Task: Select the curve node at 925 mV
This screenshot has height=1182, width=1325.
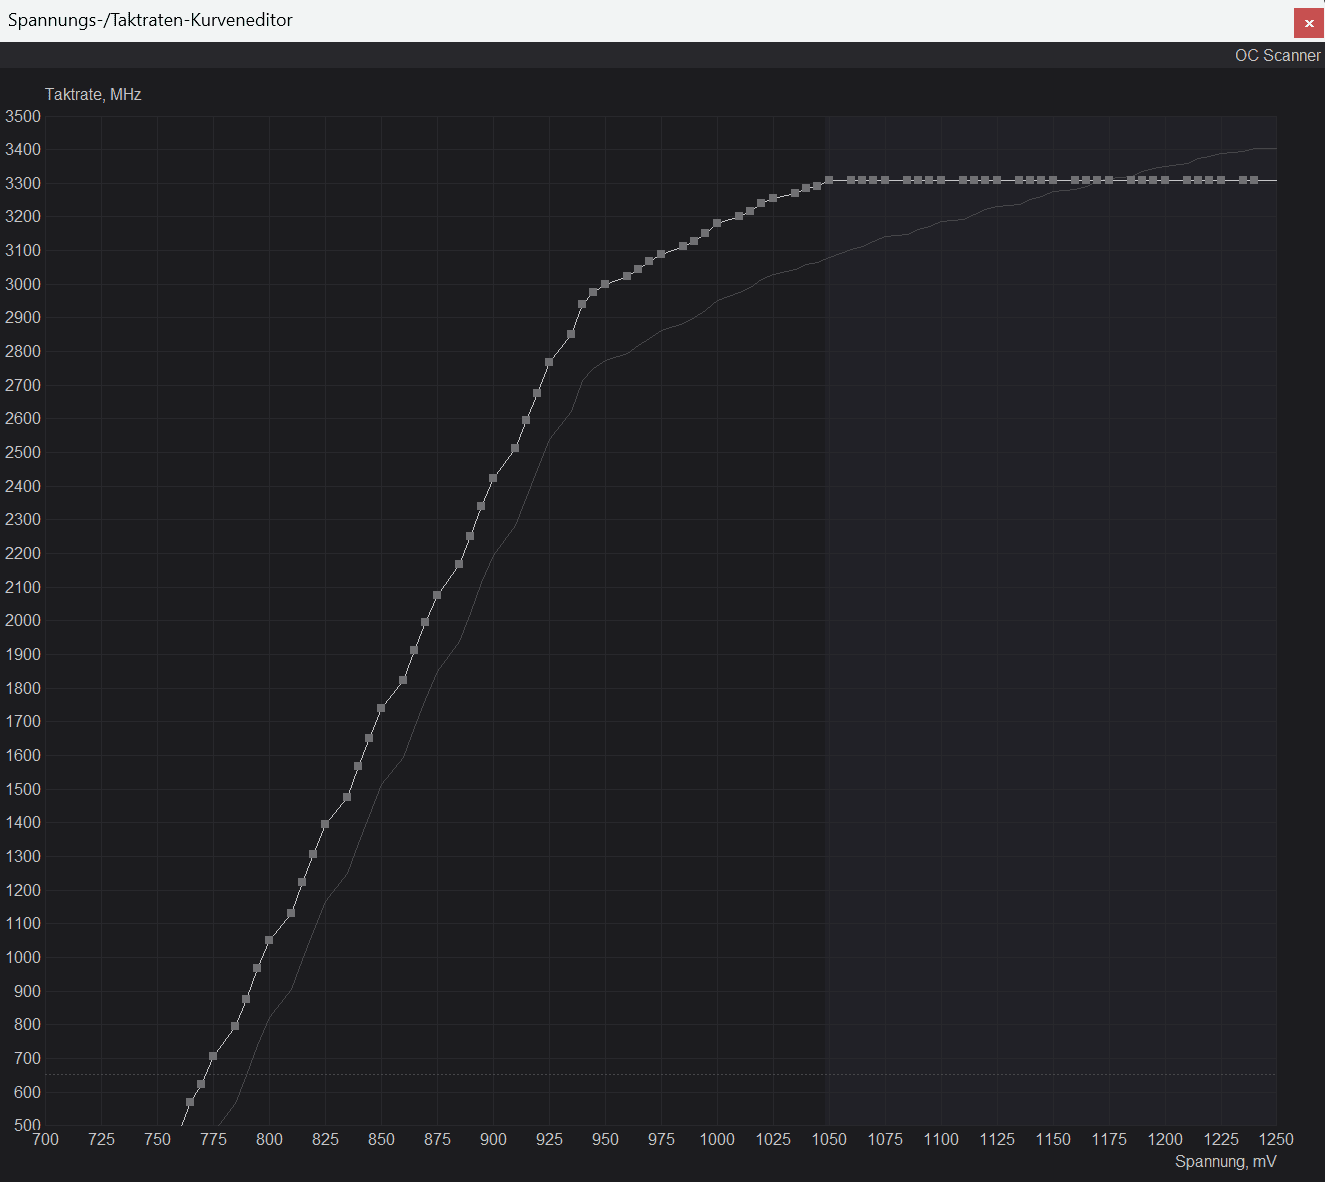Action: [x=549, y=361]
